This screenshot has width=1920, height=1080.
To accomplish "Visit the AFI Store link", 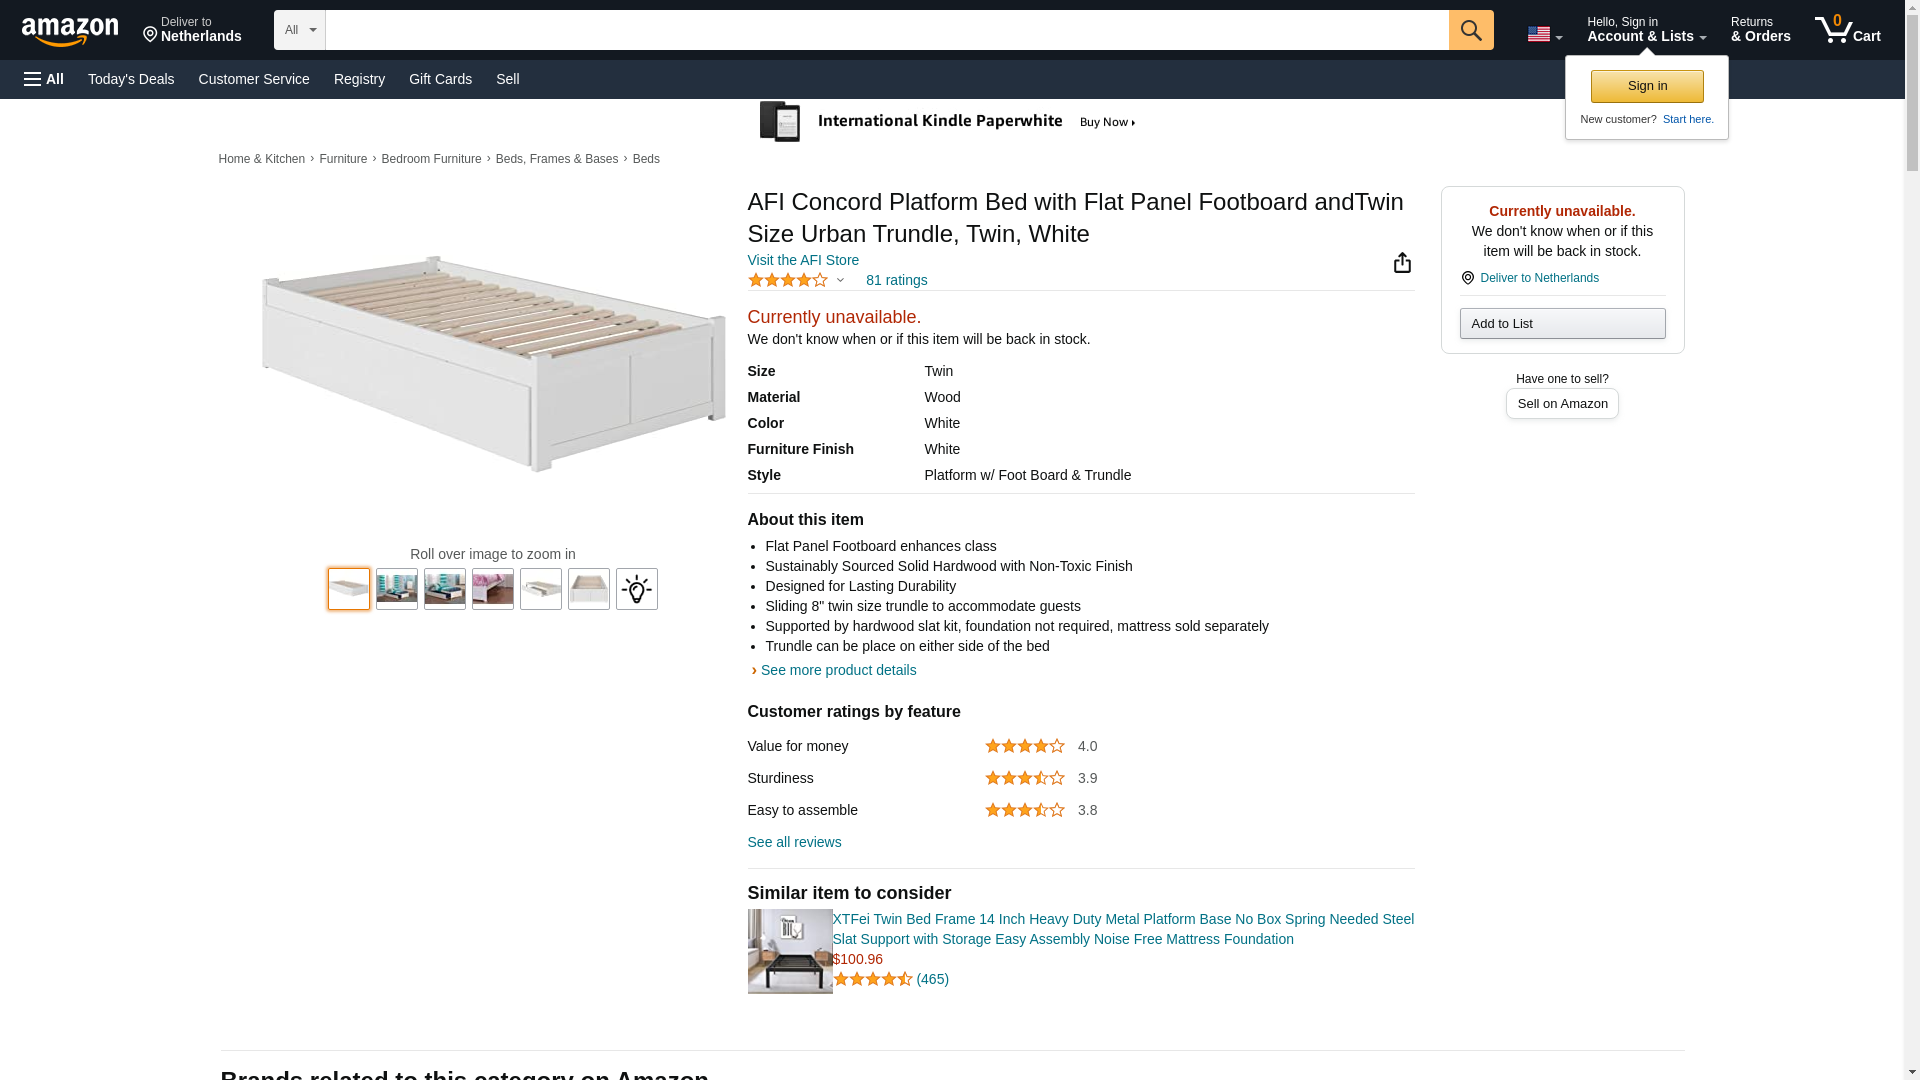I will coord(803,260).
